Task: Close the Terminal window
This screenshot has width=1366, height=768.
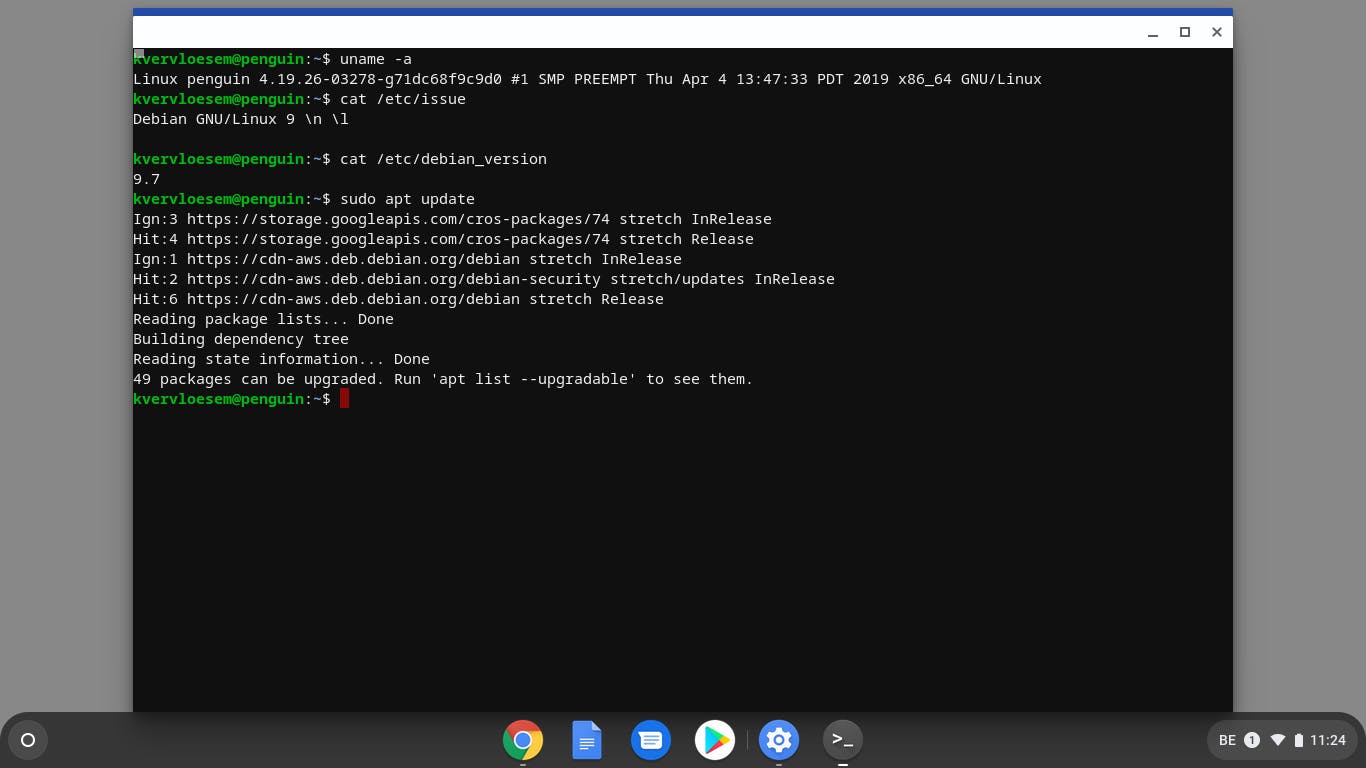Action: click(x=1217, y=32)
